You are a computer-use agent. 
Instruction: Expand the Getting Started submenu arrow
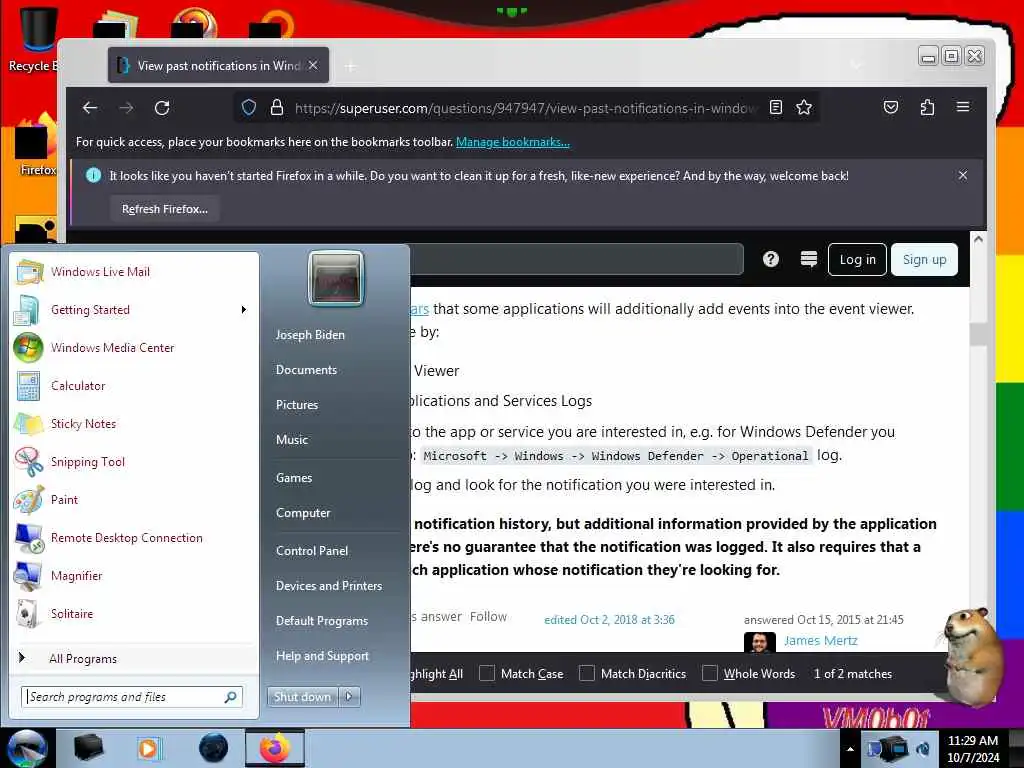point(244,310)
